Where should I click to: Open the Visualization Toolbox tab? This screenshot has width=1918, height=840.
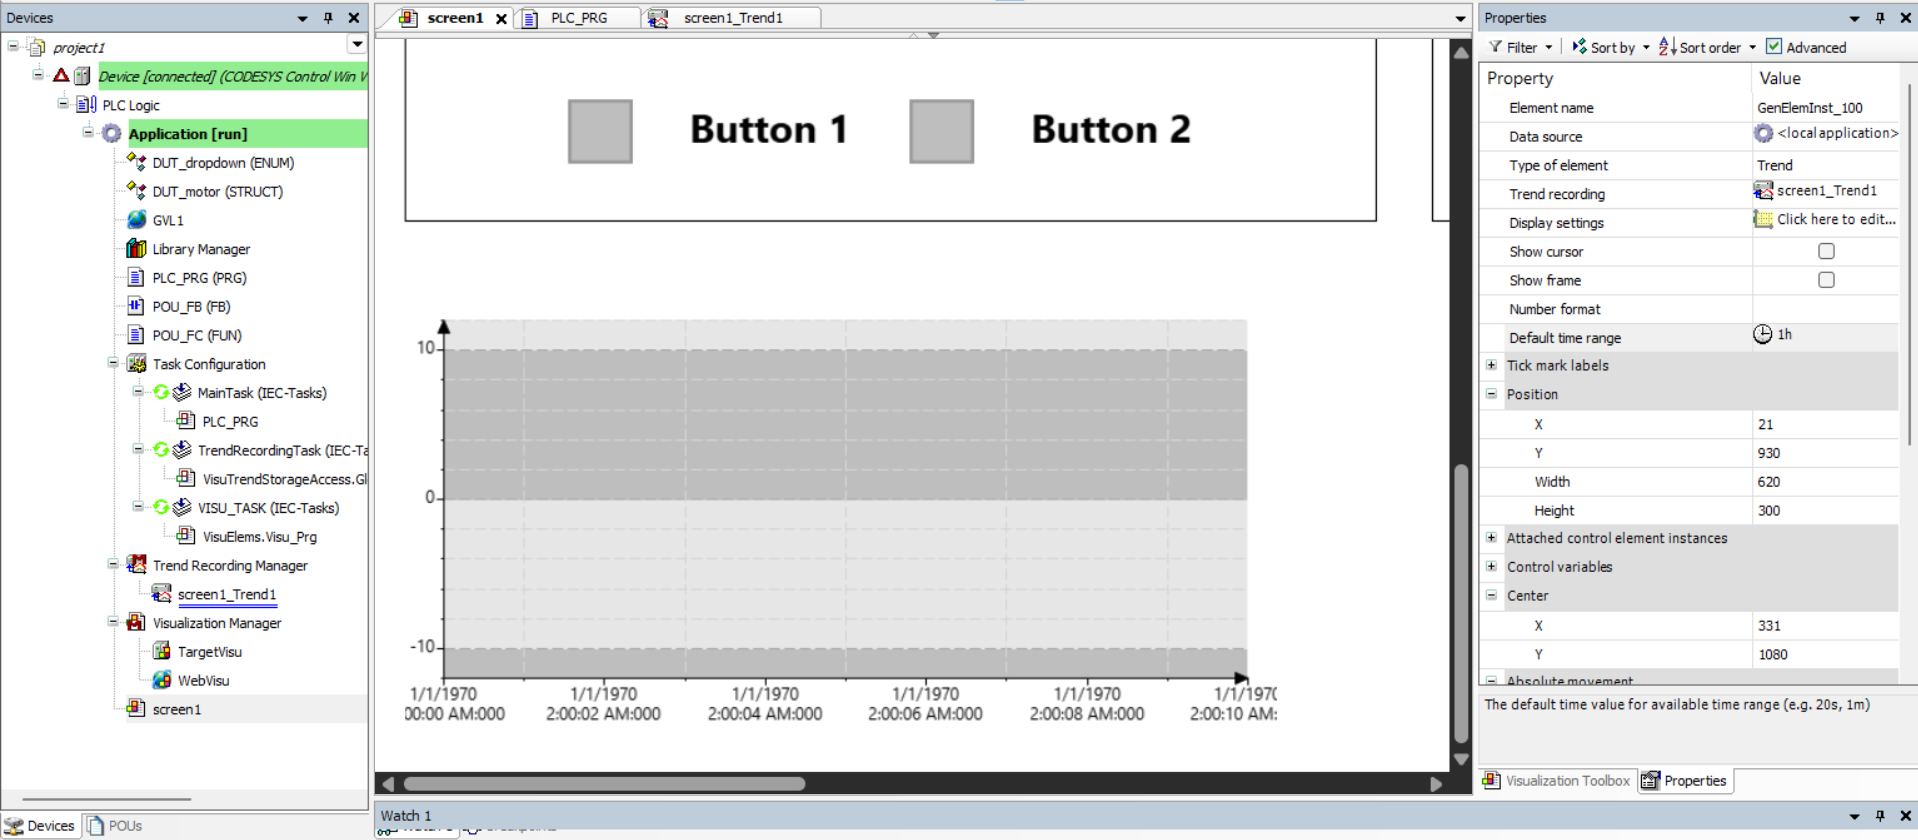click(x=1557, y=781)
